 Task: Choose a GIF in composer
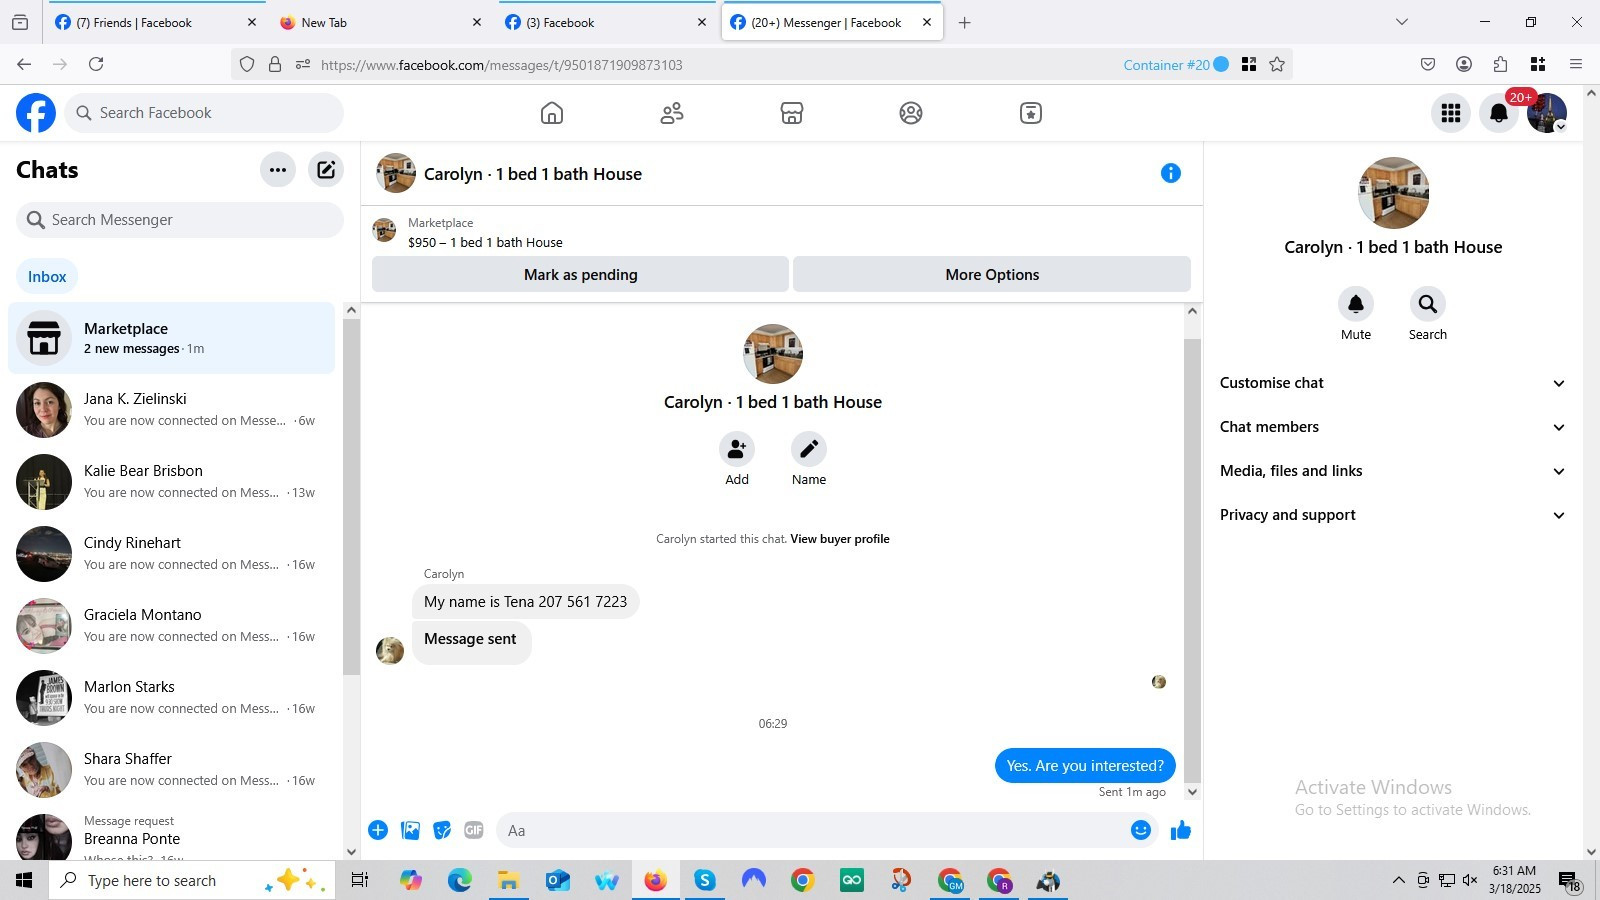tap(474, 830)
